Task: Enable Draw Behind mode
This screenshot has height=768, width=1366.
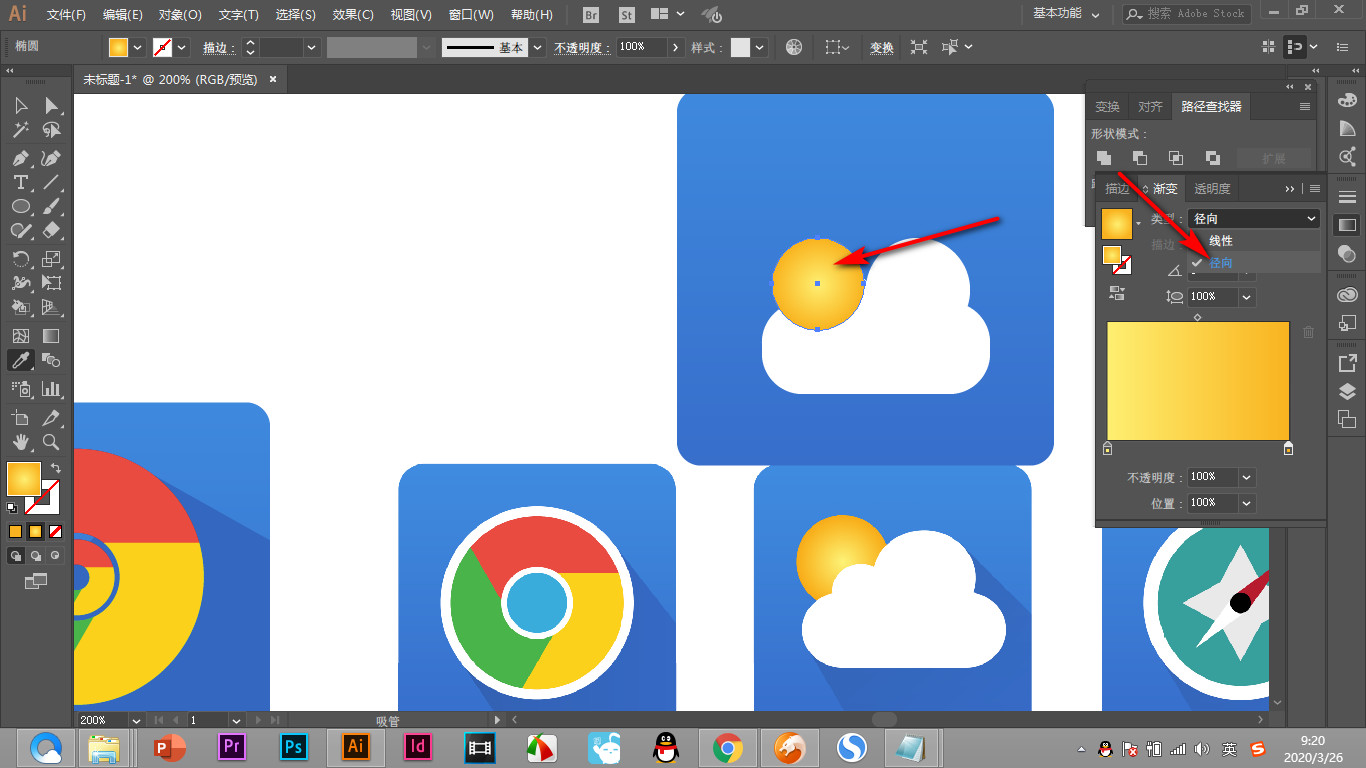Action: pyautogui.click(x=36, y=555)
